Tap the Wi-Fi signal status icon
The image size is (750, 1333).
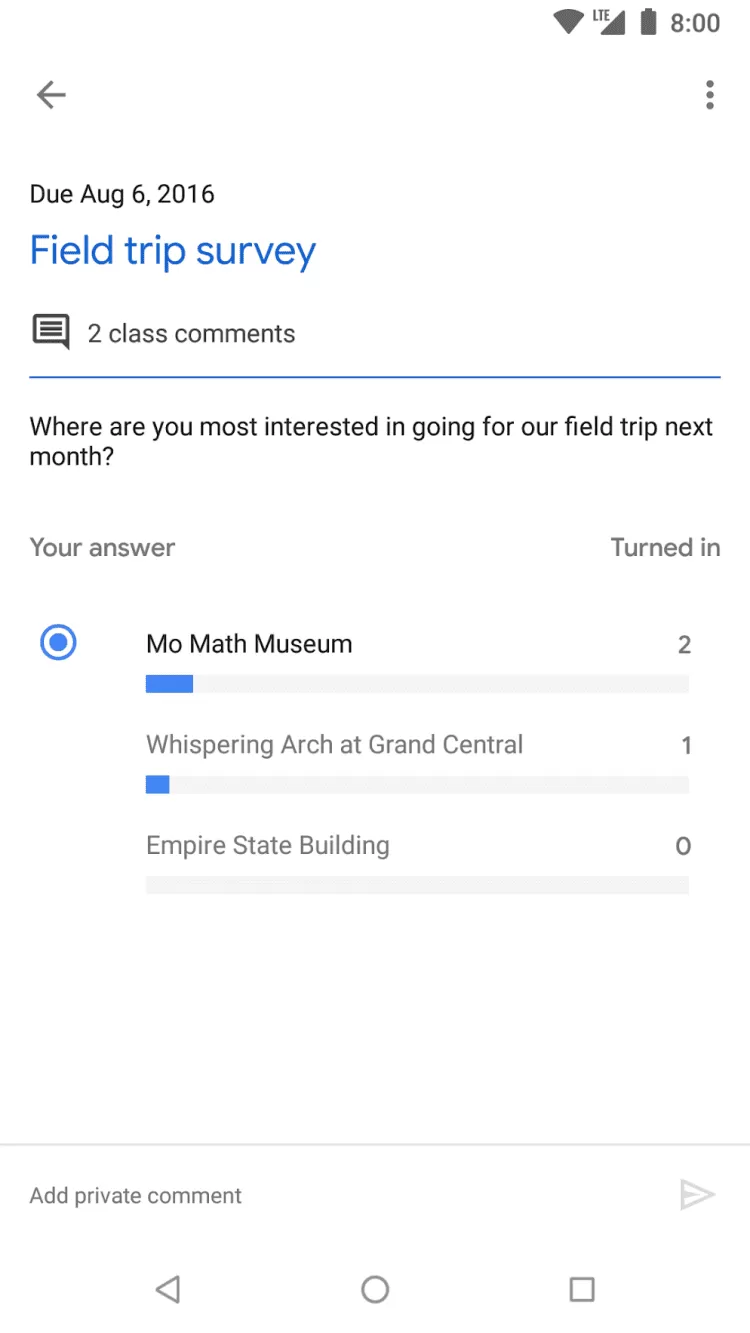(568, 22)
